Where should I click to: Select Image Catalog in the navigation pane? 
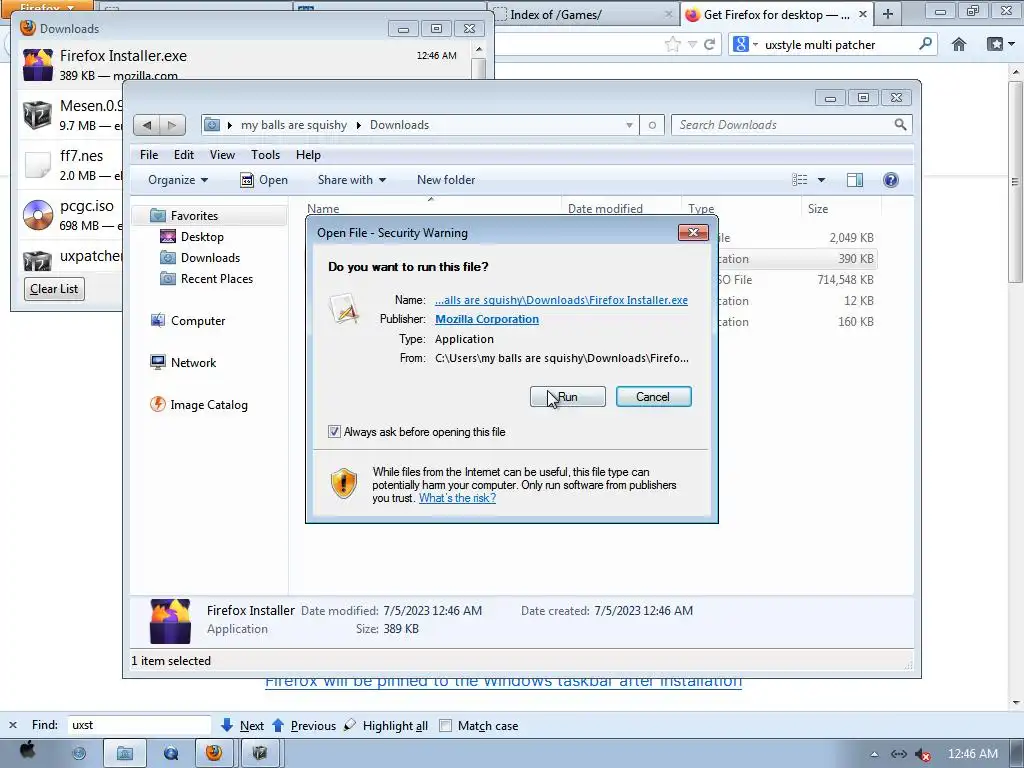click(209, 405)
